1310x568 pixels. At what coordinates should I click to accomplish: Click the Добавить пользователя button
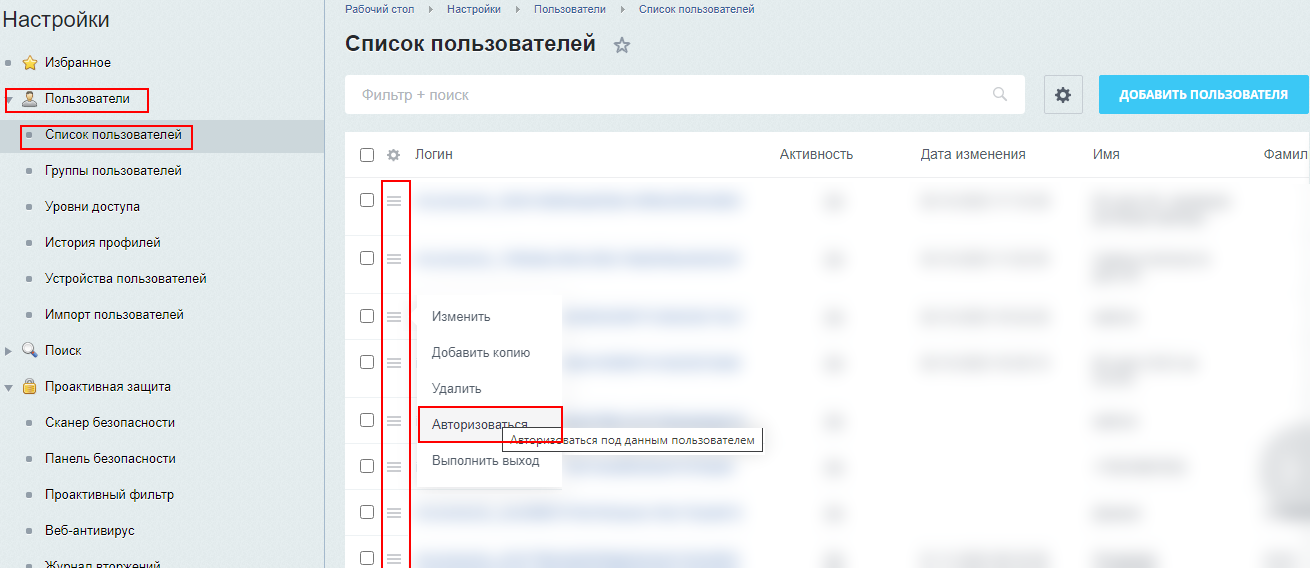point(1203,95)
